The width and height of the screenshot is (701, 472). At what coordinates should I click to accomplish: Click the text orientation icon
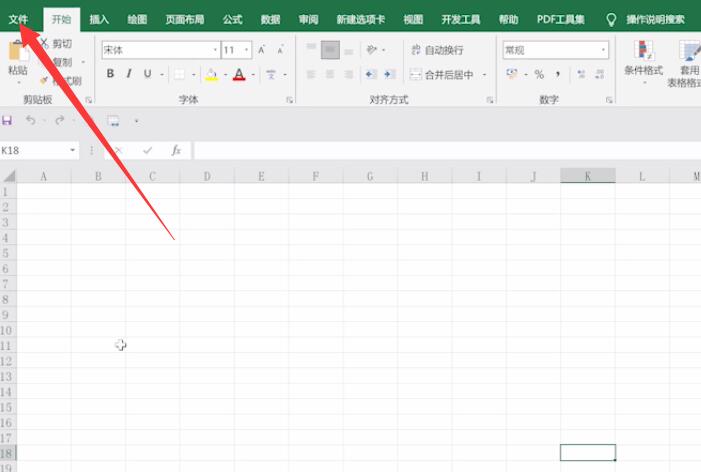pos(372,49)
